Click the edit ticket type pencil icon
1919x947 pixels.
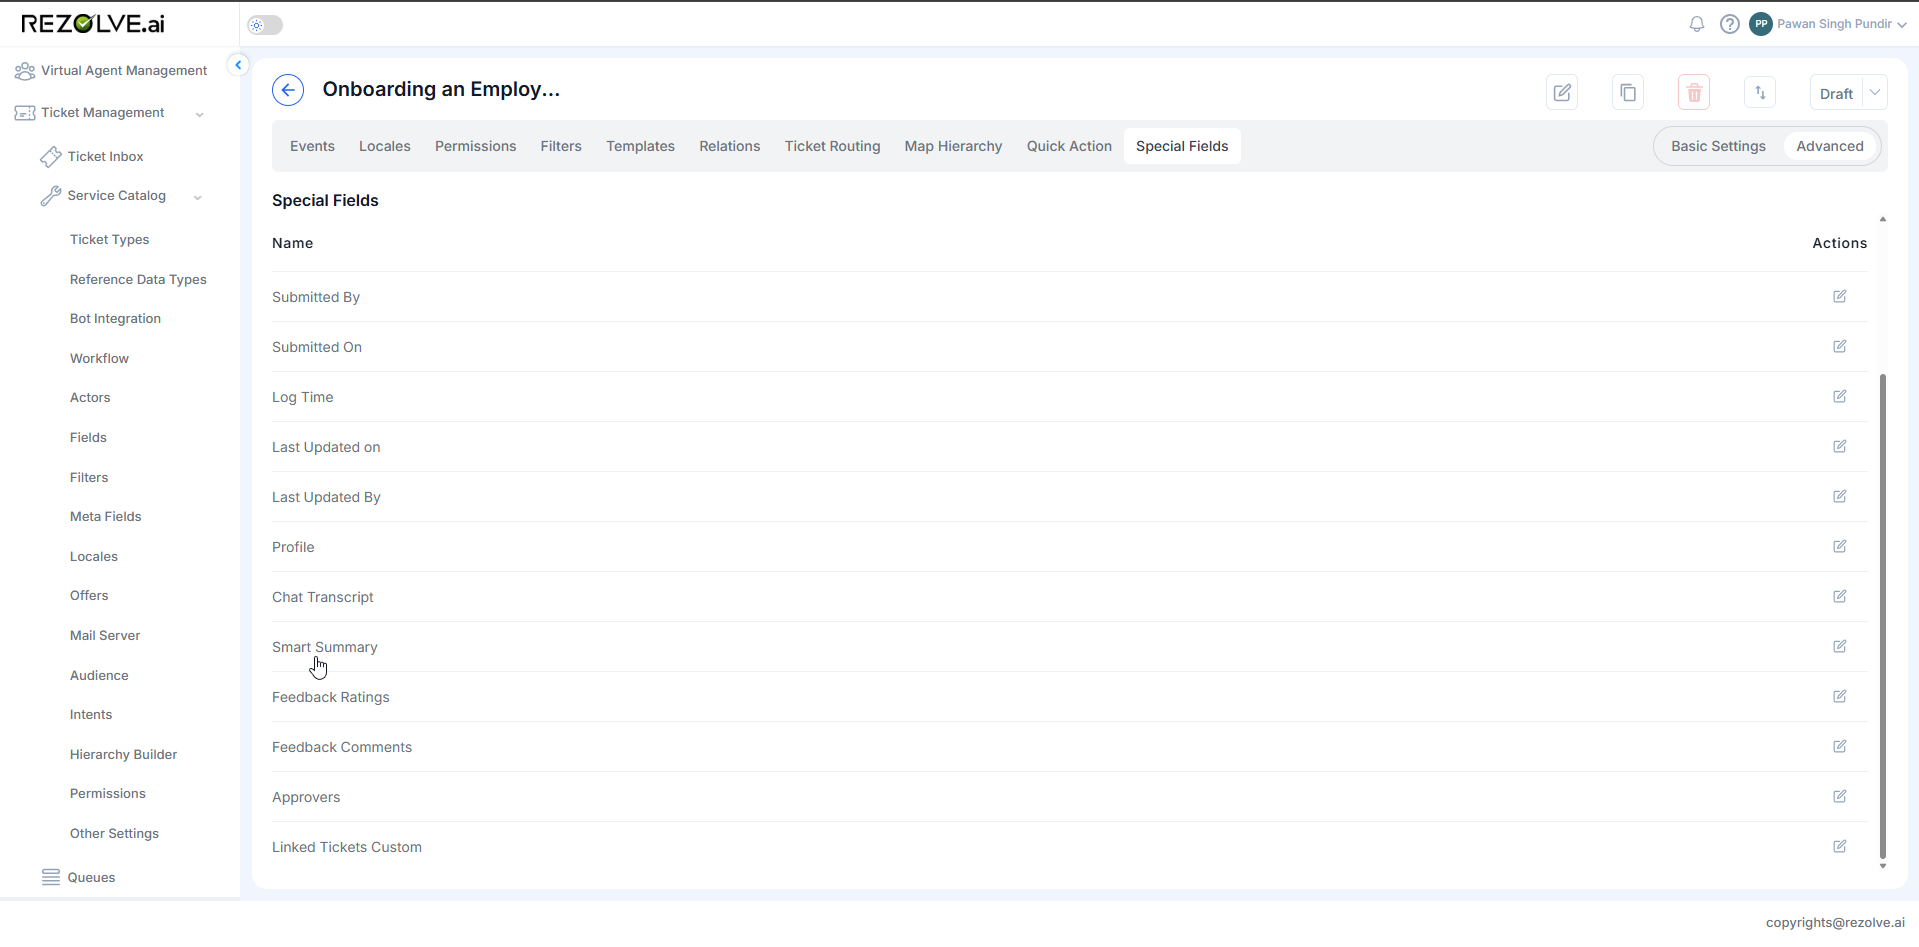[x=1562, y=93]
